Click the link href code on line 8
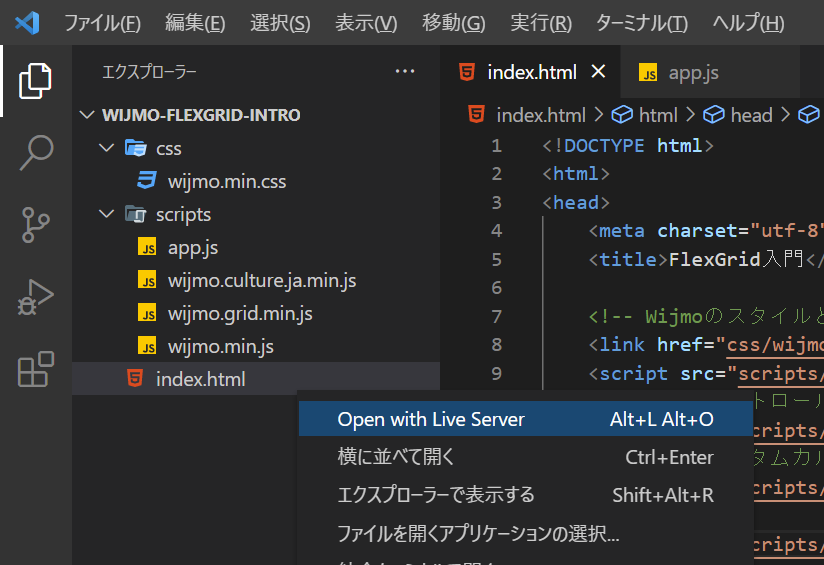Viewport: 824px width, 565px height. [706, 344]
